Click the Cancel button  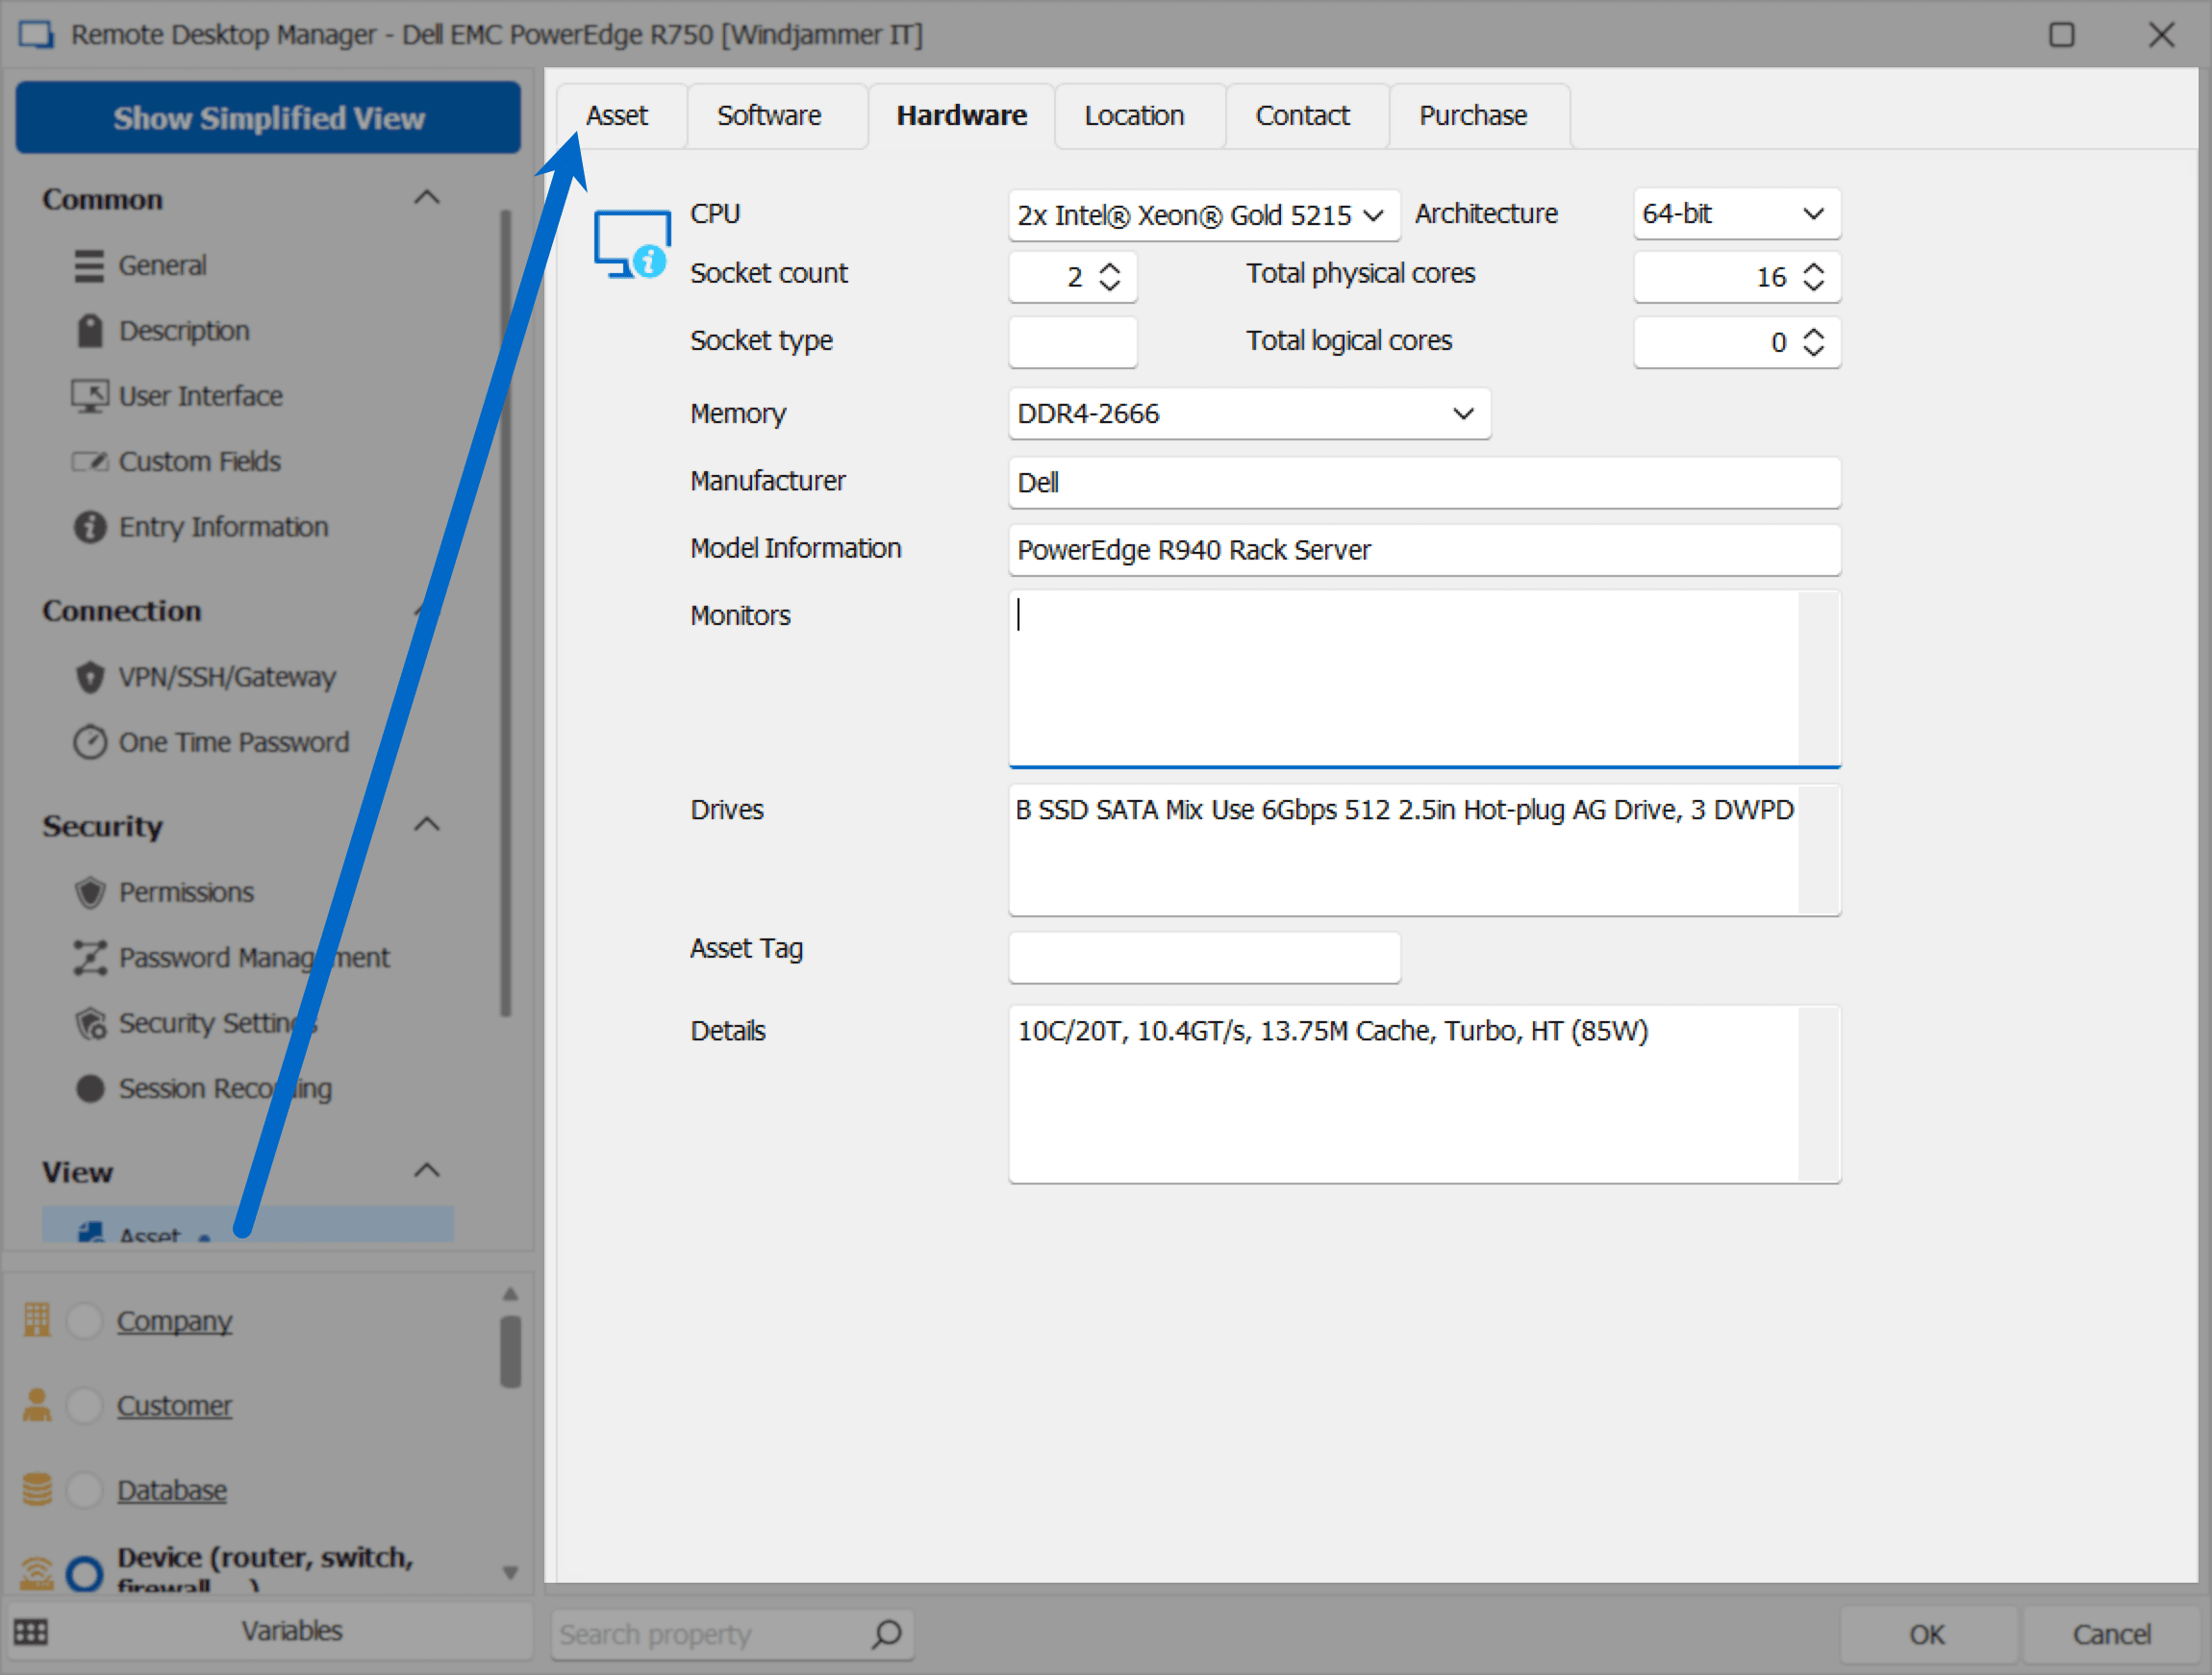[2110, 1634]
